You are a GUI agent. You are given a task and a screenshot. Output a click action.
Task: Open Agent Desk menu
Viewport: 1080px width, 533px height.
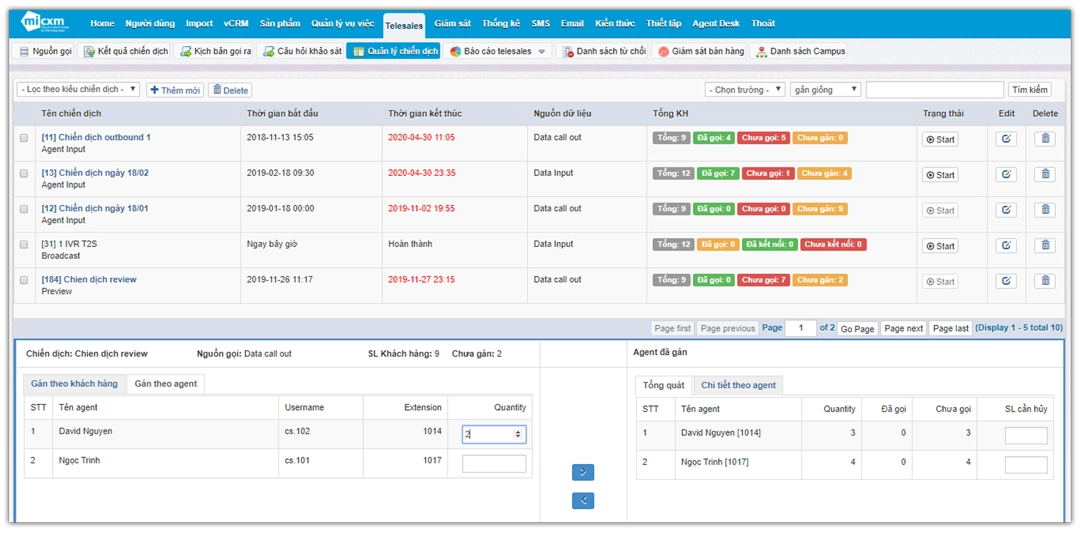pos(716,23)
